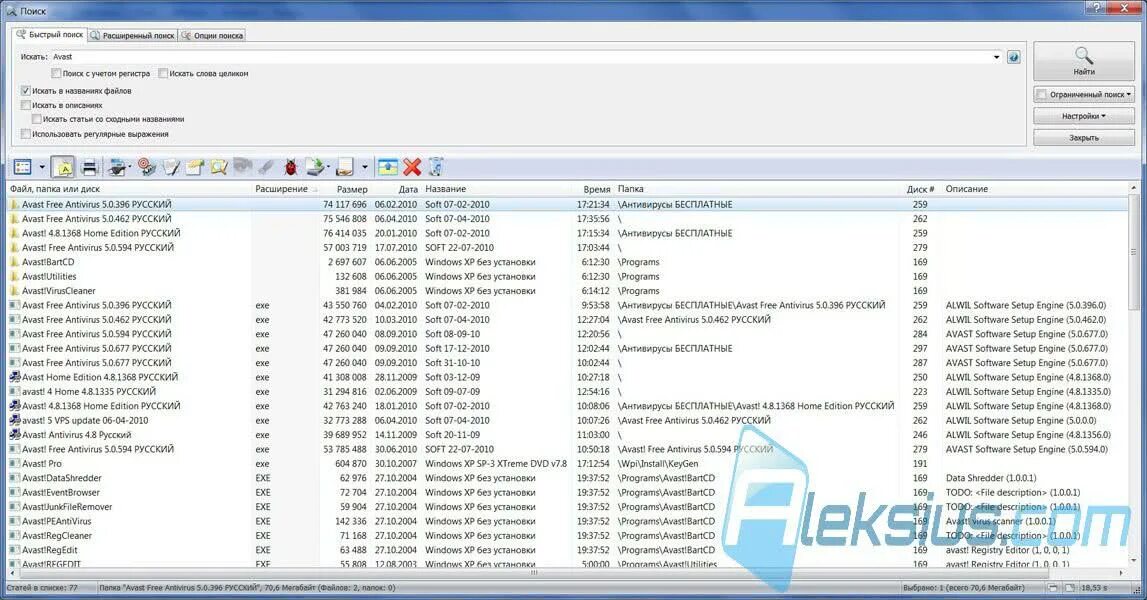The image size is (1147, 600).
Task: Click the Avast!RegEdit file icon
Action: click(x=15, y=550)
